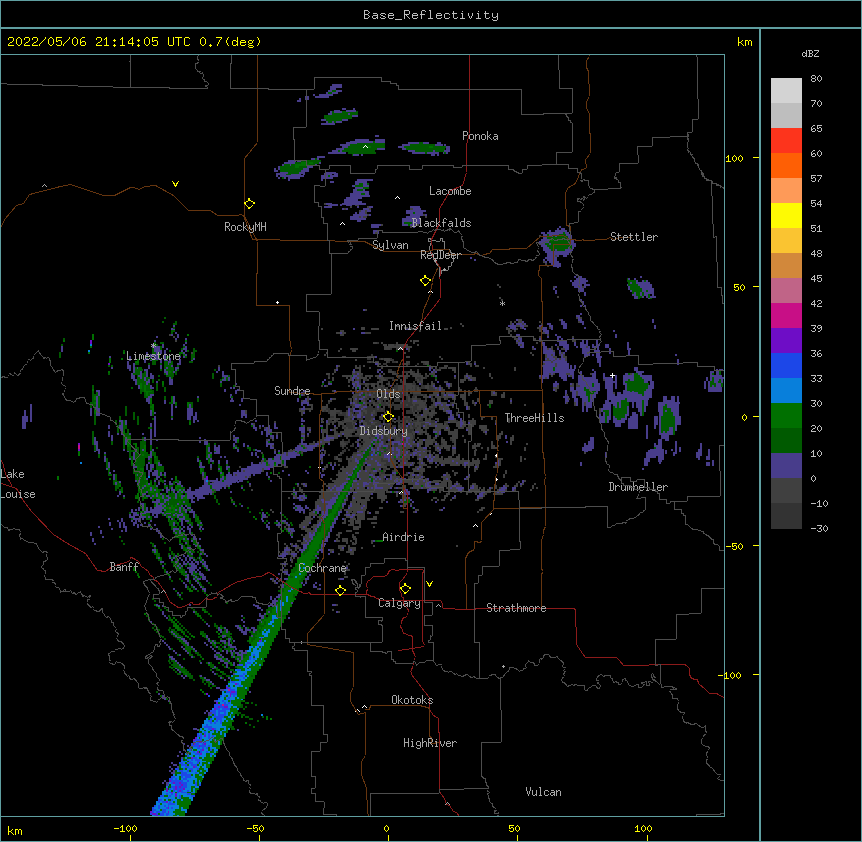This screenshot has width=862, height=842.
Task: Click the pink 42-45 dBZ legend swatch
Action: pos(786,291)
